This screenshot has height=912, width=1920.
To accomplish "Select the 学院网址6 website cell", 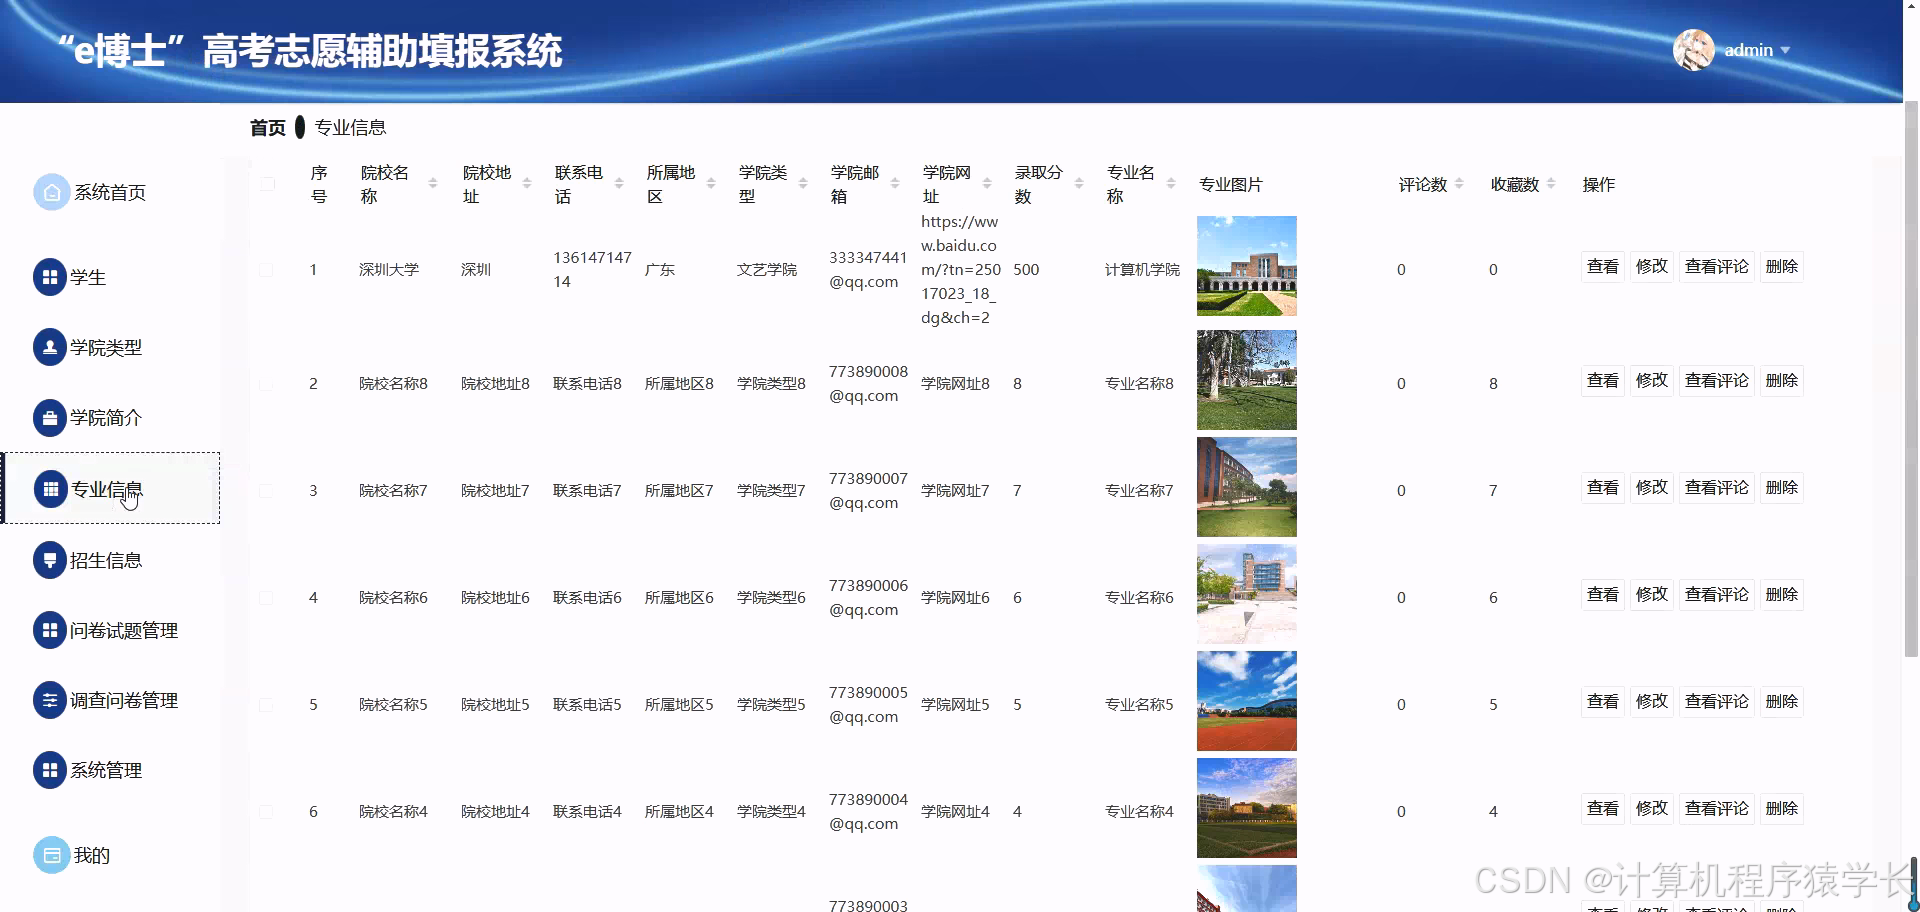I will coord(955,598).
